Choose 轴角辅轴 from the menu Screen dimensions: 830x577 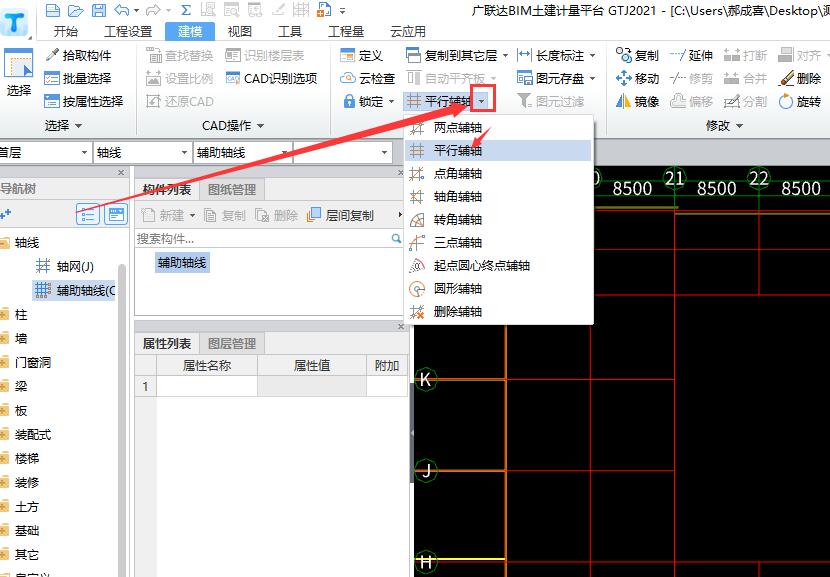pyautogui.click(x=498, y=197)
